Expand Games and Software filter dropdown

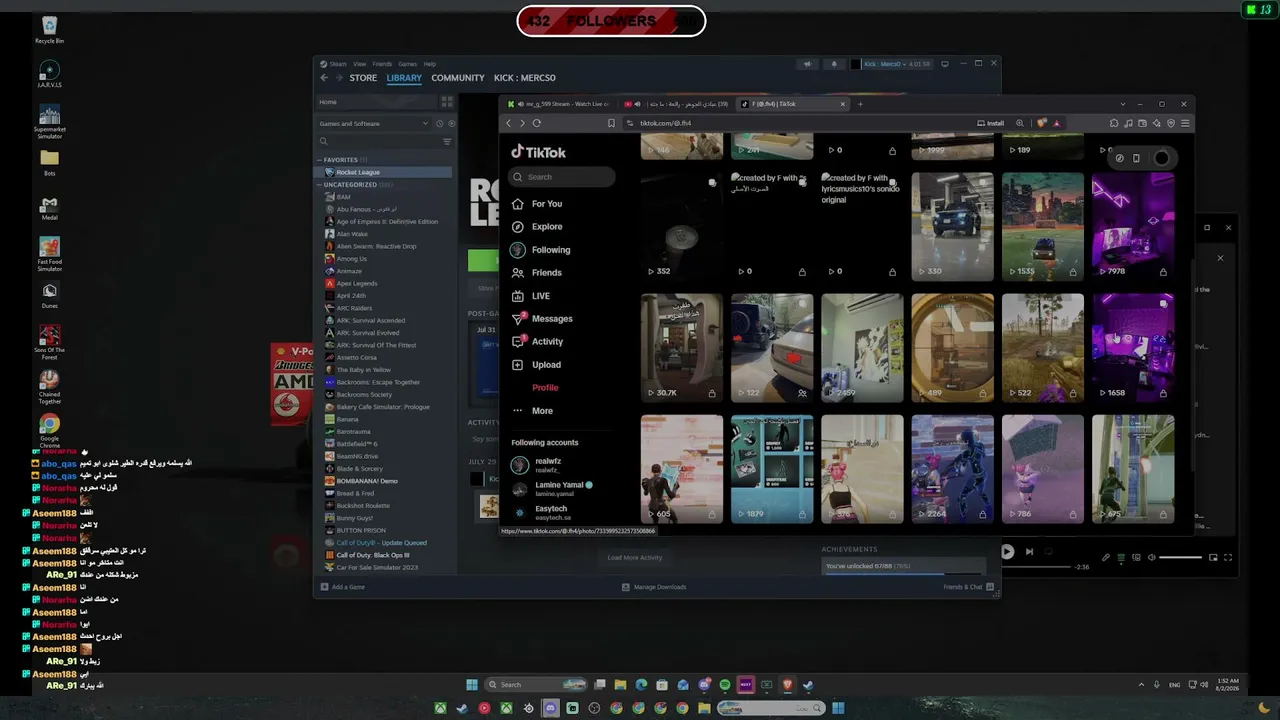click(425, 124)
